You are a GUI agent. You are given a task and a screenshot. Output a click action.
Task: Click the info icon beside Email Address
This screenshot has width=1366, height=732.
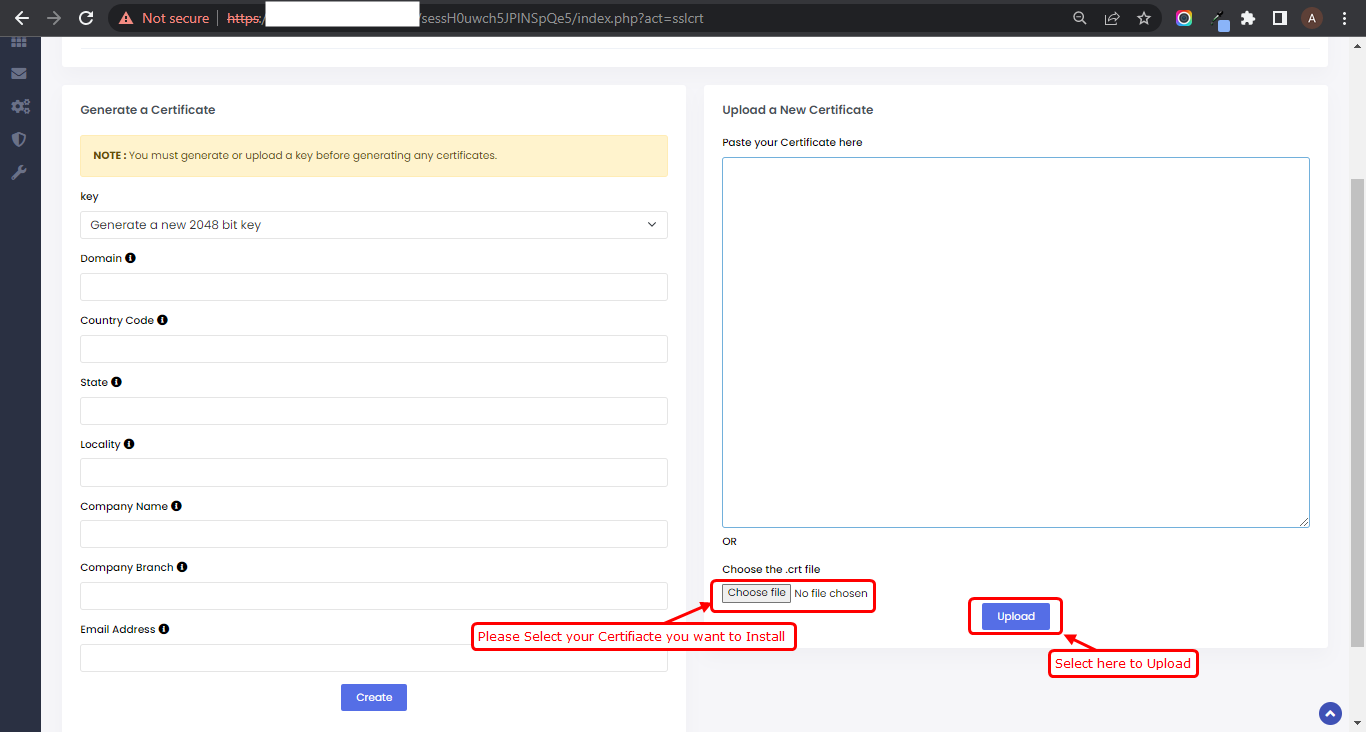[164, 629]
